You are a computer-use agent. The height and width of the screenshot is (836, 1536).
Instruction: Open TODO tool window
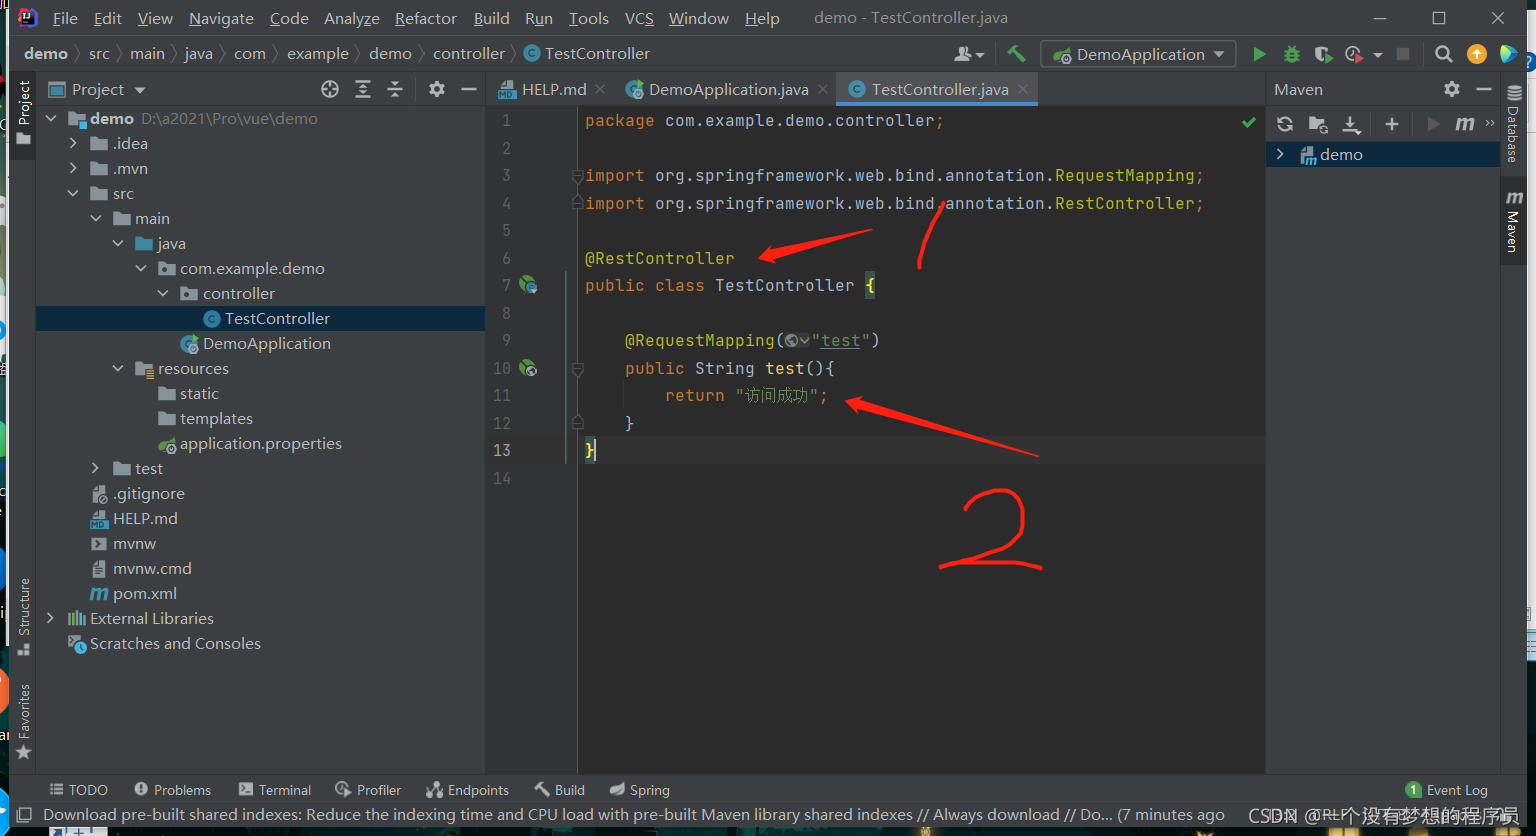pyautogui.click(x=78, y=790)
